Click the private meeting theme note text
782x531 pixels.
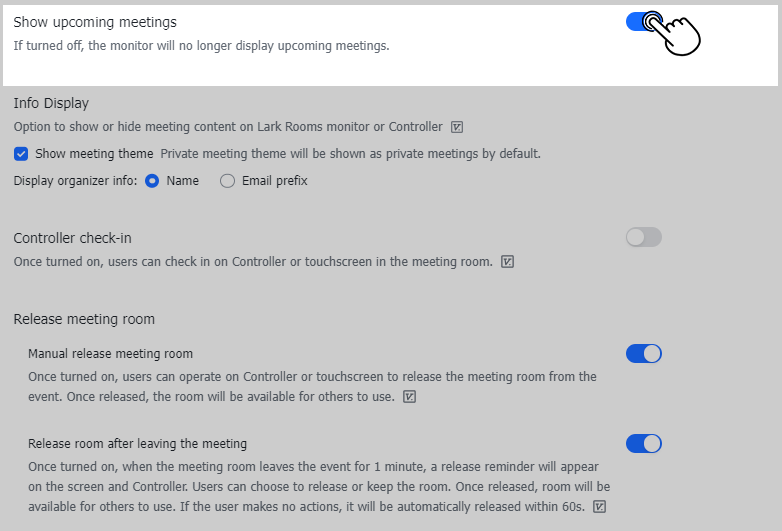[350, 154]
